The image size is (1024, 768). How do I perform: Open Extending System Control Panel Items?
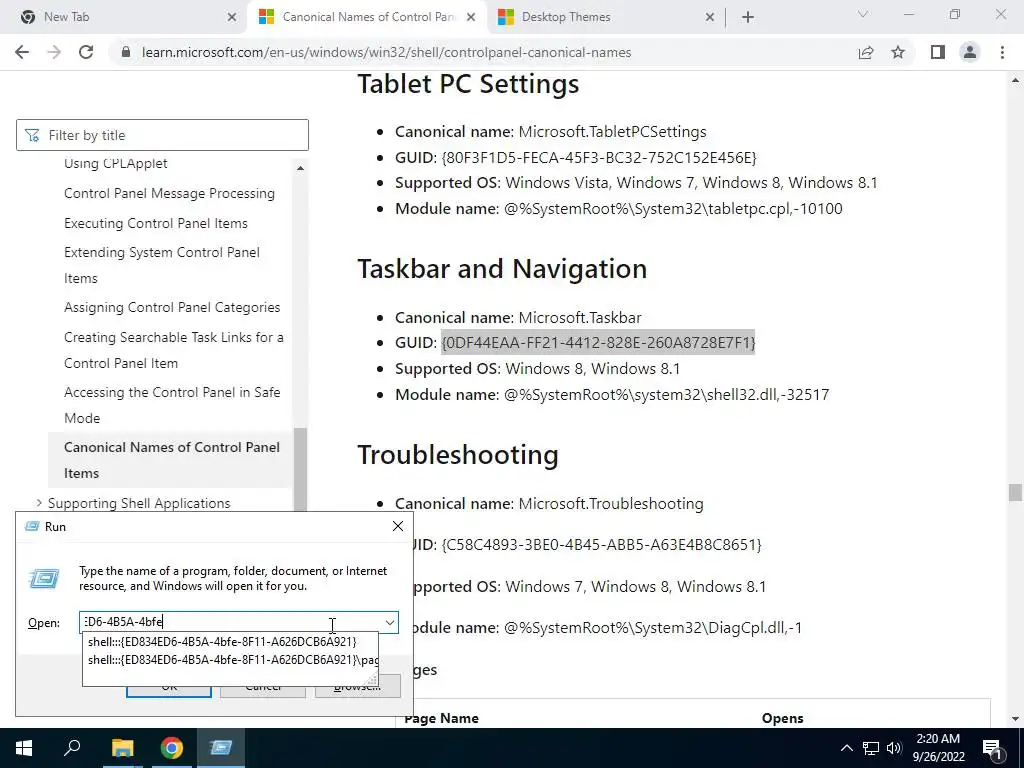coord(161,265)
